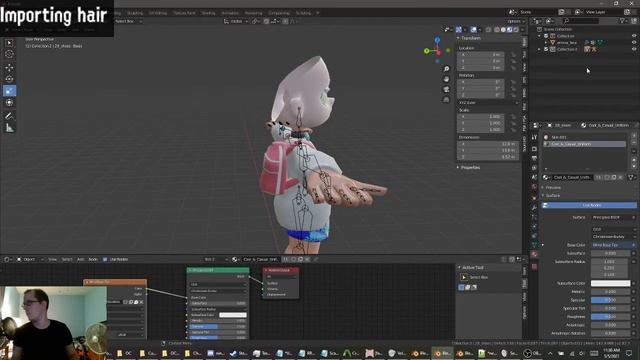
Task: Open Subsurface Color swatch in properties
Action: (x=610, y=283)
